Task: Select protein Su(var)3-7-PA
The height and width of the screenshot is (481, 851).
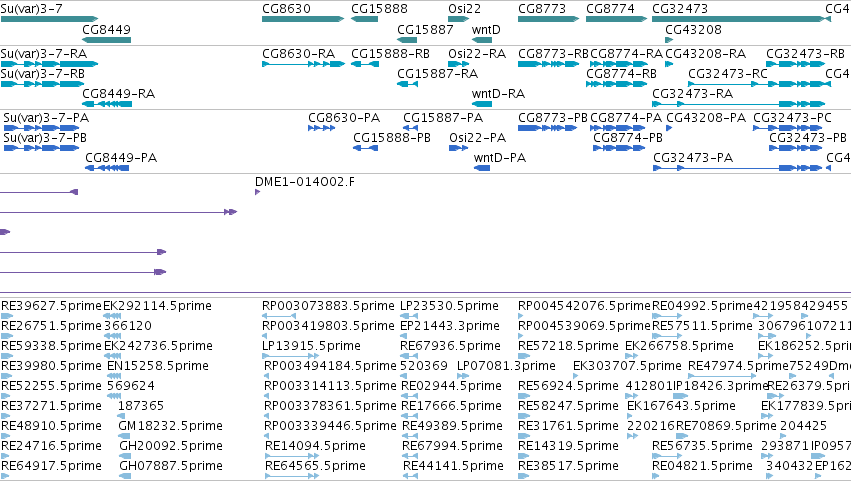Action: tap(46, 118)
